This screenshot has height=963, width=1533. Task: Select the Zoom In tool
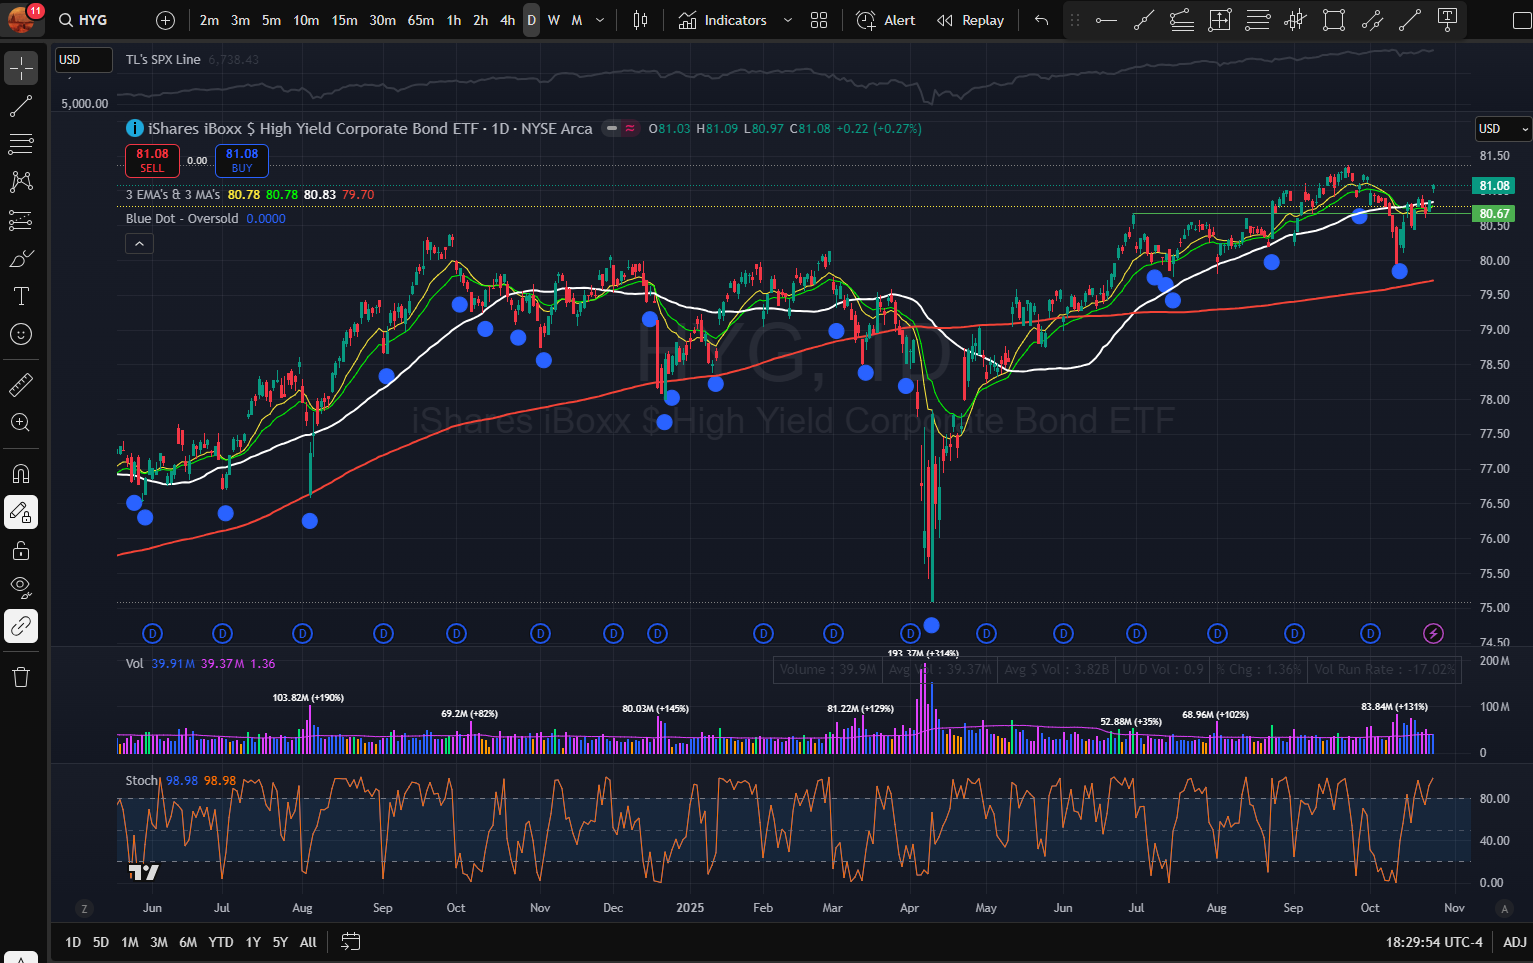[21, 422]
